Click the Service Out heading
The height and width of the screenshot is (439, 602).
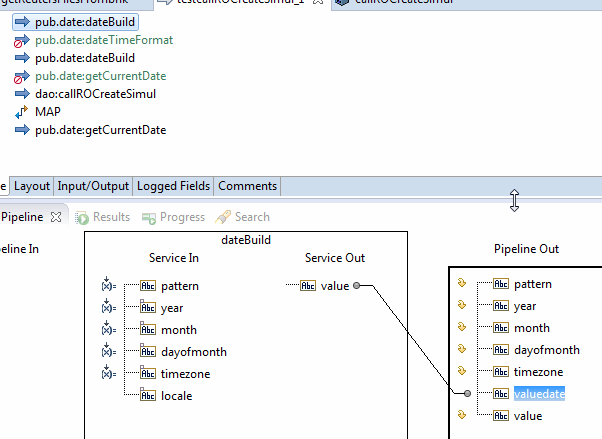335,258
